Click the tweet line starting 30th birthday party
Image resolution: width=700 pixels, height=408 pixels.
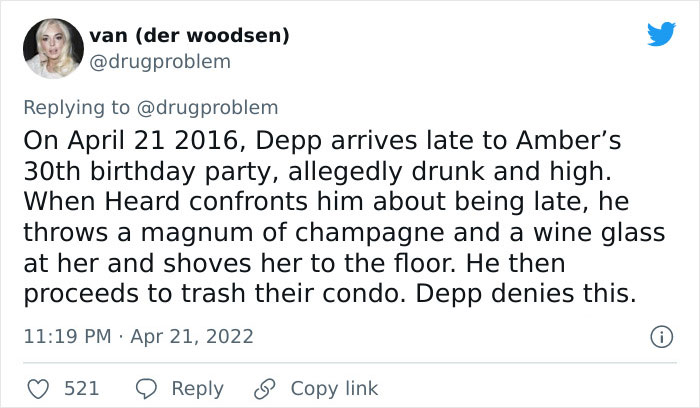[317, 171]
